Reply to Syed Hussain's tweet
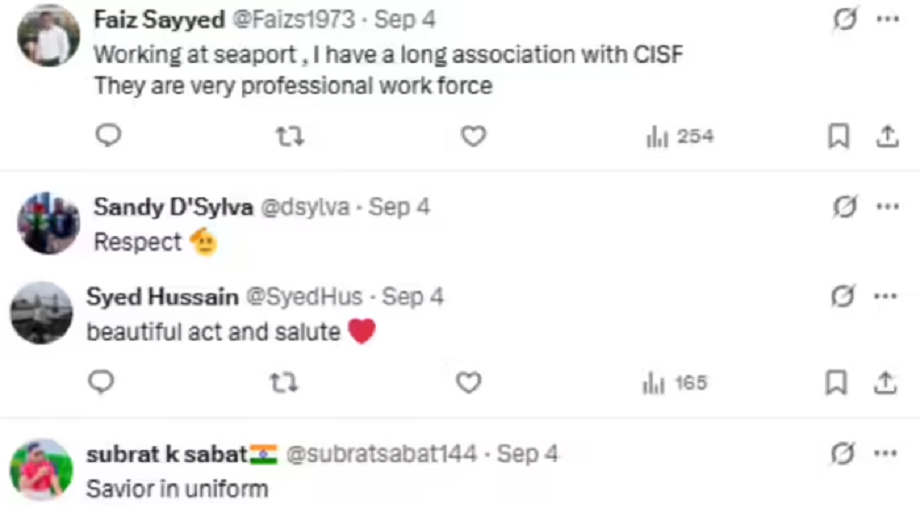 (x=102, y=382)
